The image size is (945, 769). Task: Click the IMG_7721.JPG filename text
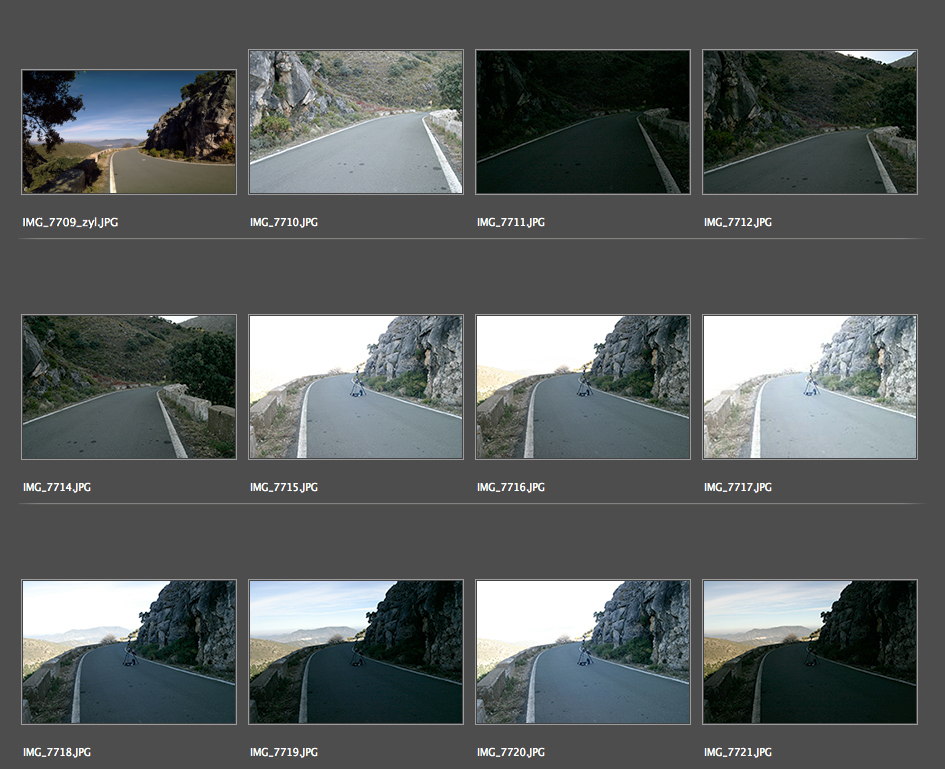tap(738, 752)
